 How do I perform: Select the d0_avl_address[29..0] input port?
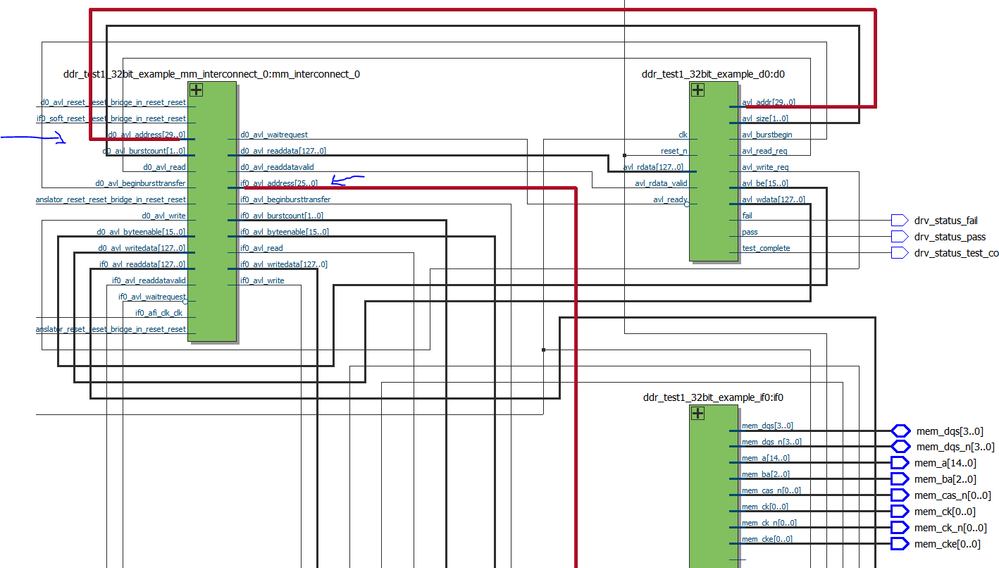[147, 134]
